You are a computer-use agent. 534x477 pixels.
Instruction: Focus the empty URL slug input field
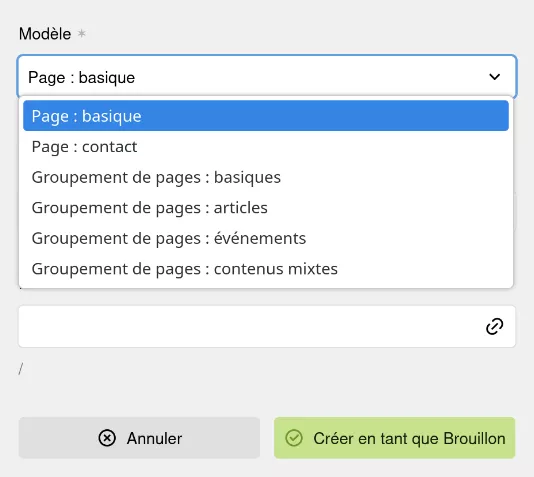[x=267, y=327]
